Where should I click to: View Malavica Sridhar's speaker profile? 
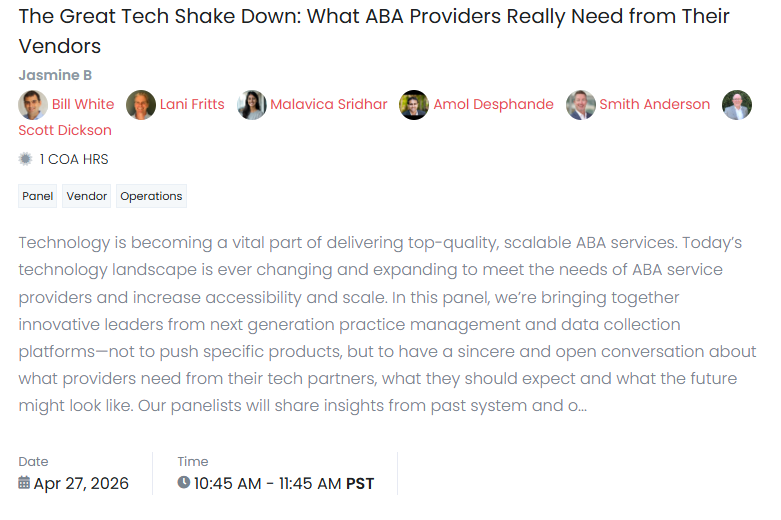[328, 105]
